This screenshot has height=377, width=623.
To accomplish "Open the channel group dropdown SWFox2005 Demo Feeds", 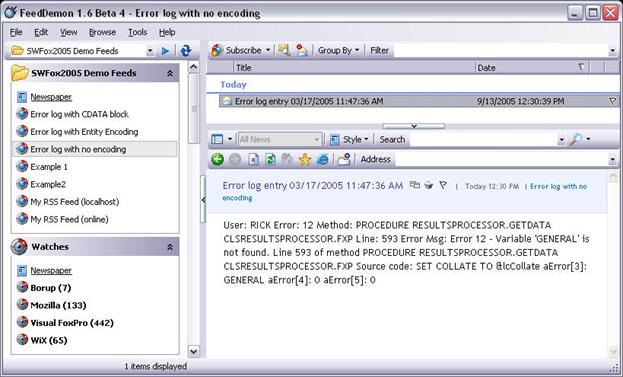I will [x=150, y=51].
